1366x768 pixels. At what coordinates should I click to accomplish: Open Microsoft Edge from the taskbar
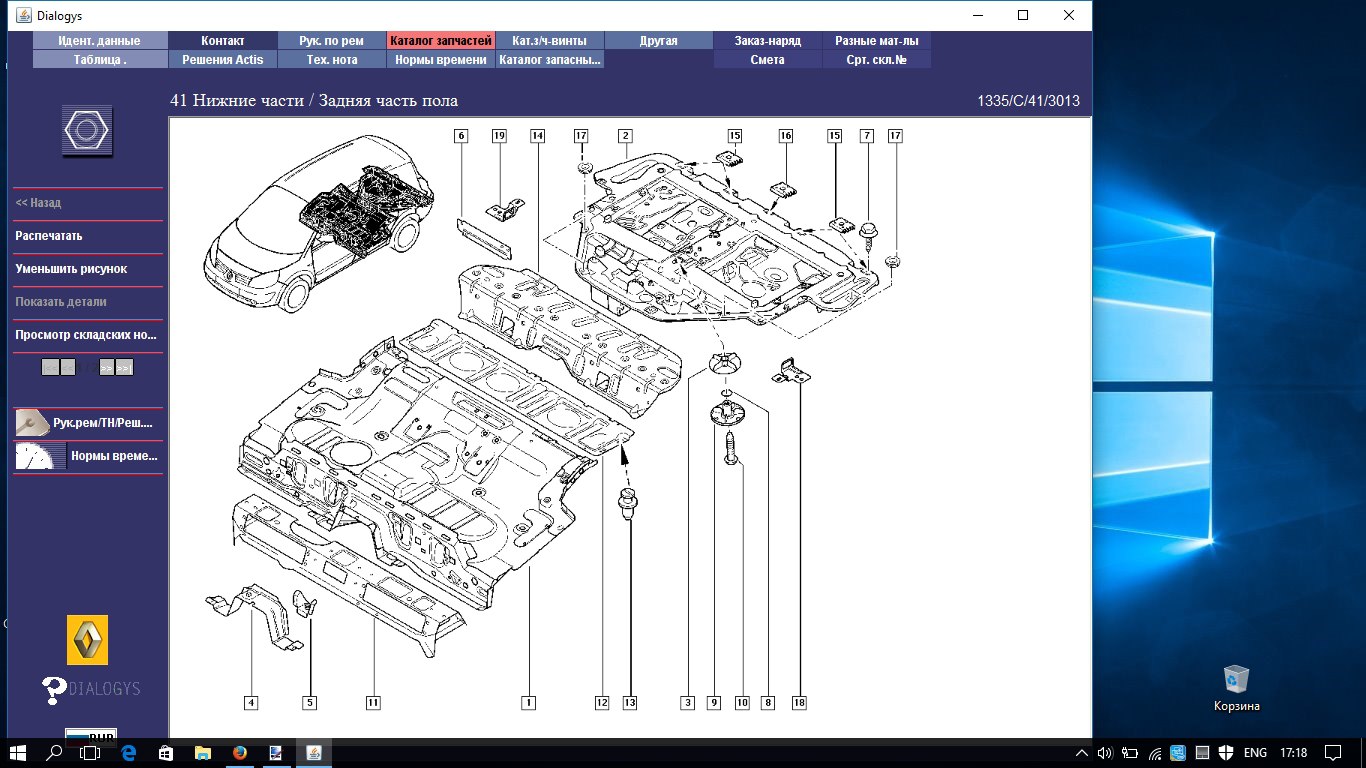pyautogui.click(x=129, y=753)
